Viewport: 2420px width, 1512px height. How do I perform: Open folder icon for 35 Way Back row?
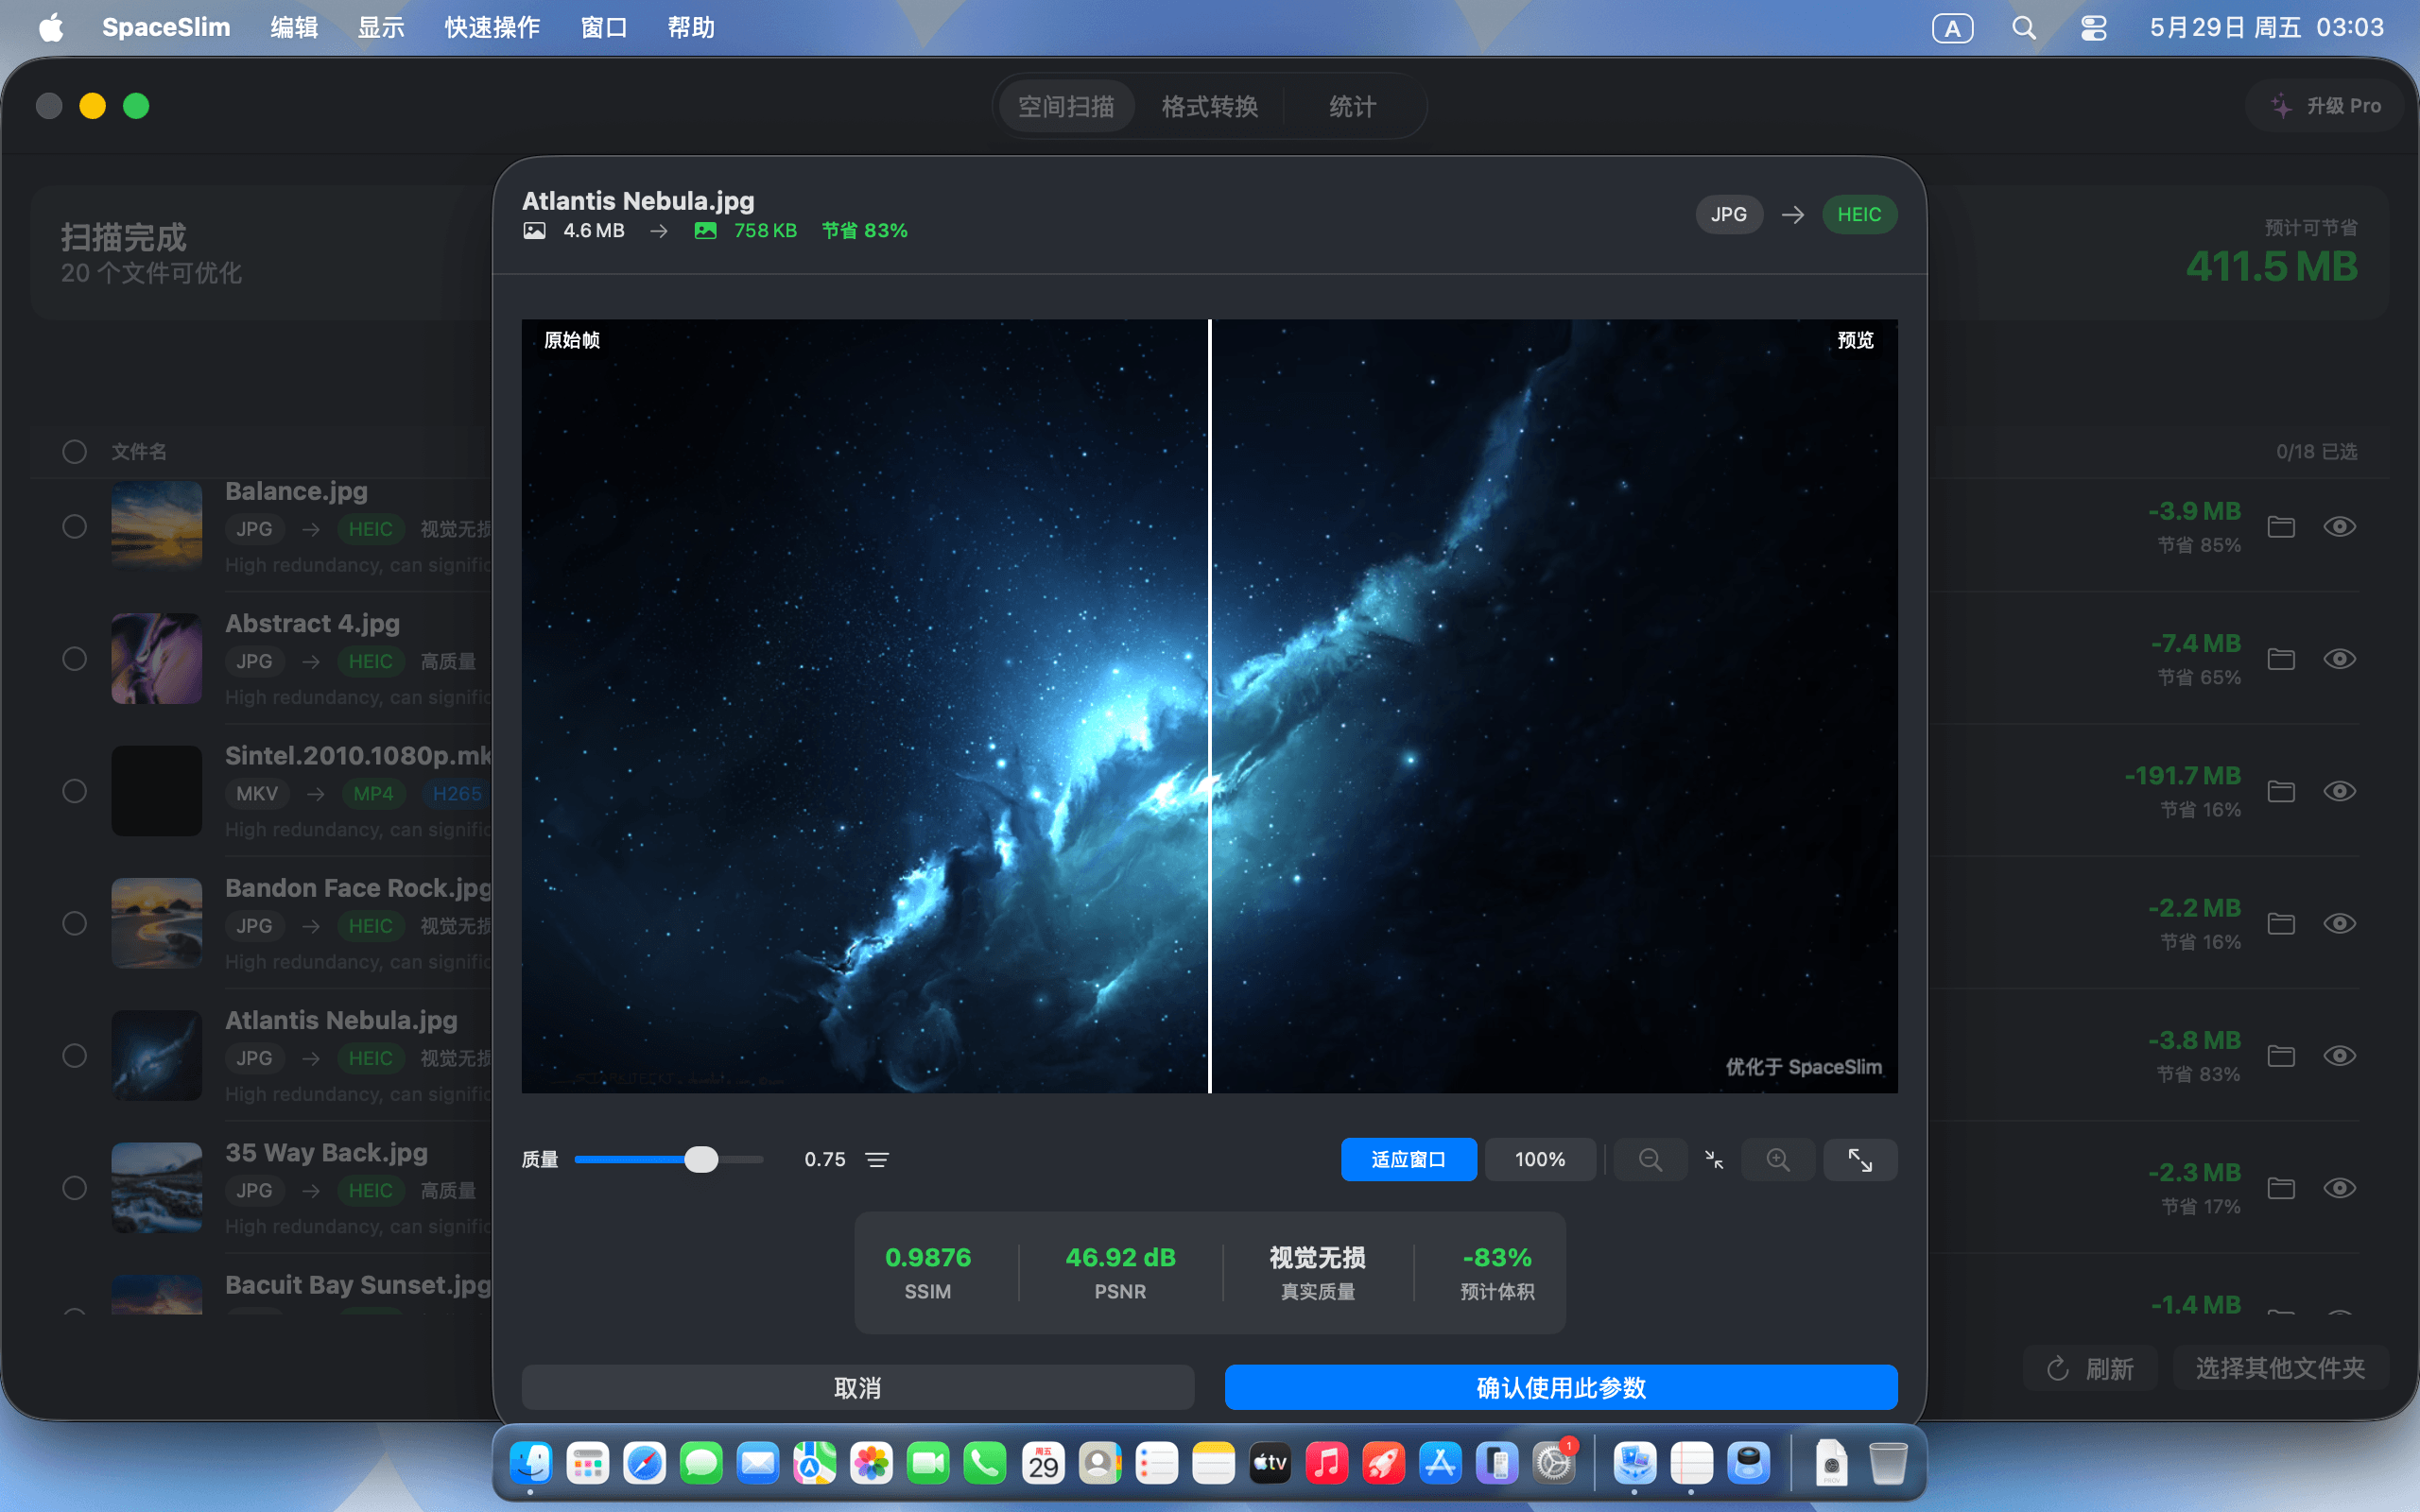[2281, 1188]
